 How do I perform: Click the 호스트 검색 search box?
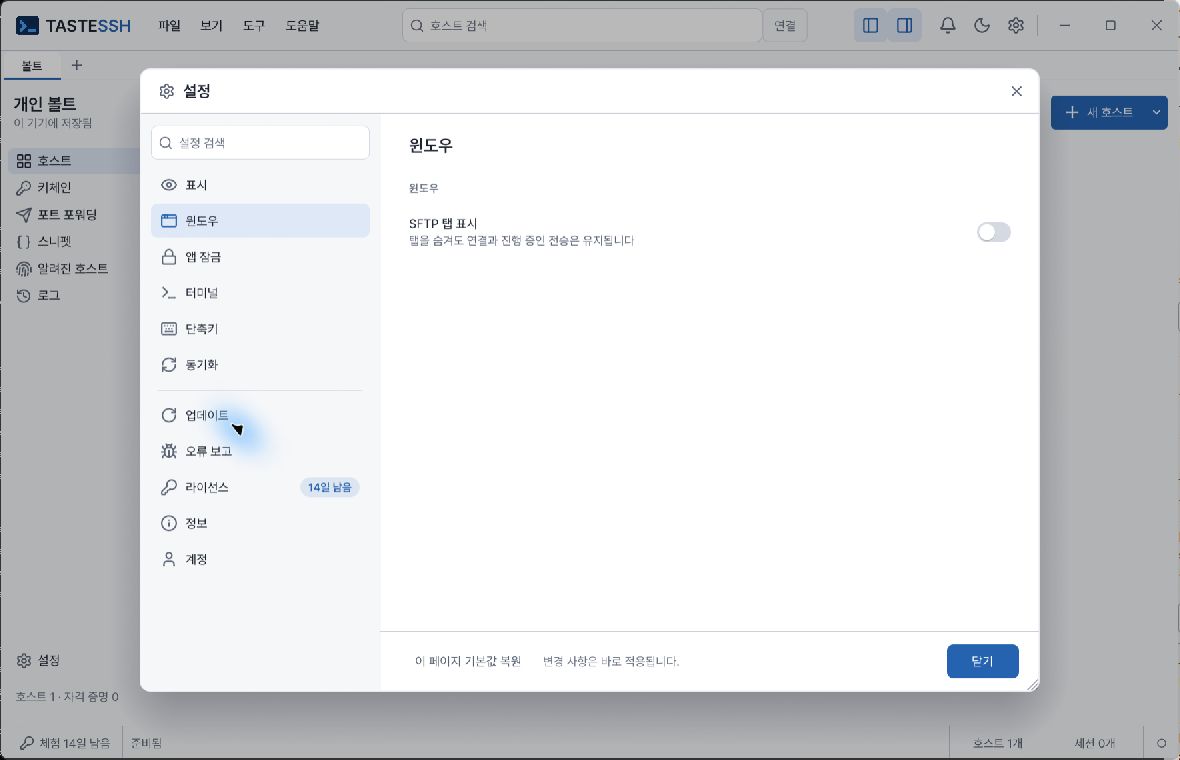582,26
